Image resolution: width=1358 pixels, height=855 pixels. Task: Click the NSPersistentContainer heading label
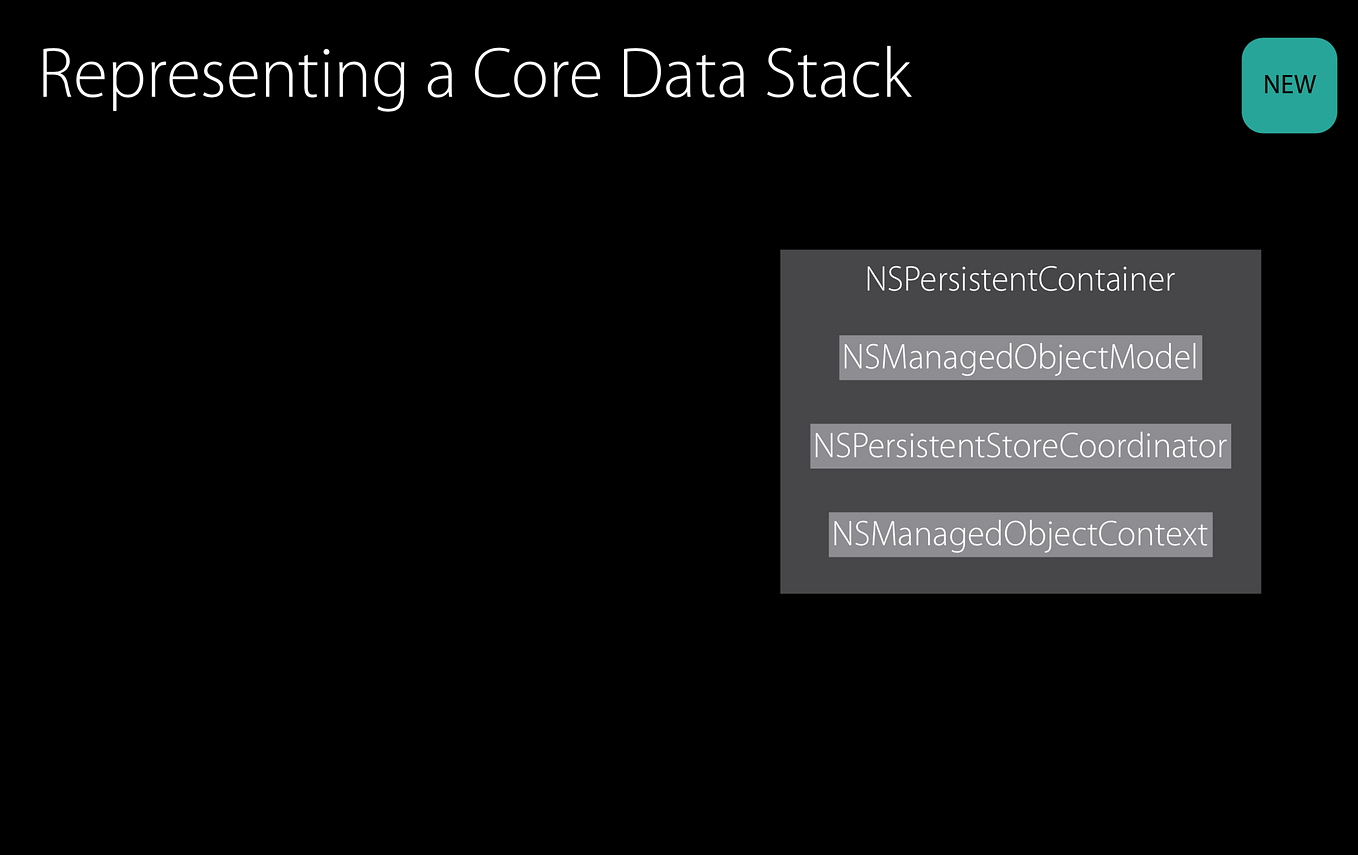tap(1020, 279)
